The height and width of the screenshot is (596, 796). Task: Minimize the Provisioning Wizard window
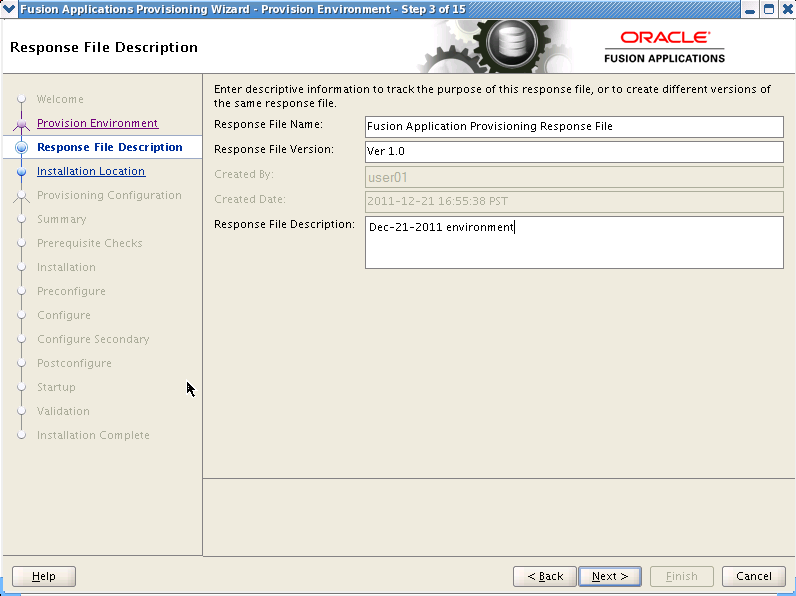coord(750,9)
